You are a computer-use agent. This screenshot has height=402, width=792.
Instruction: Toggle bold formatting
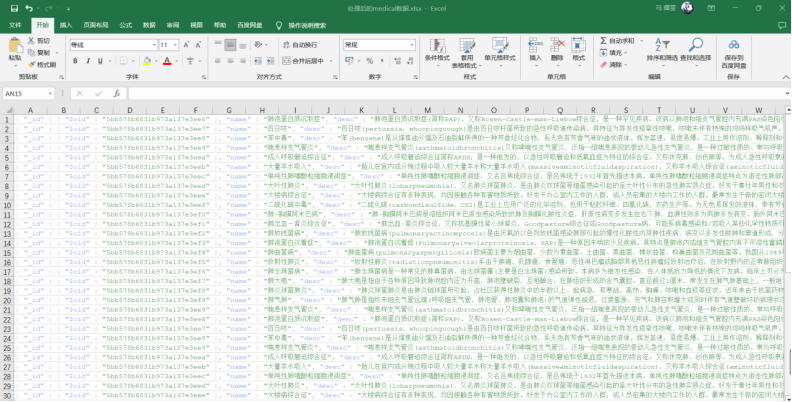coord(74,61)
